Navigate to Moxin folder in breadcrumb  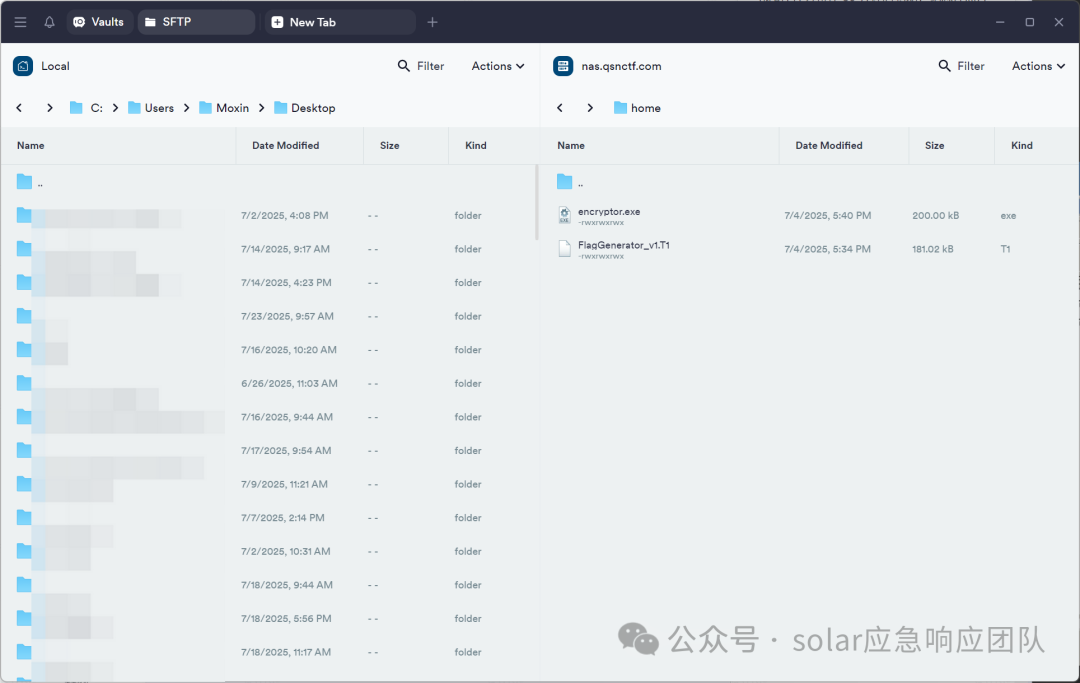(224, 108)
